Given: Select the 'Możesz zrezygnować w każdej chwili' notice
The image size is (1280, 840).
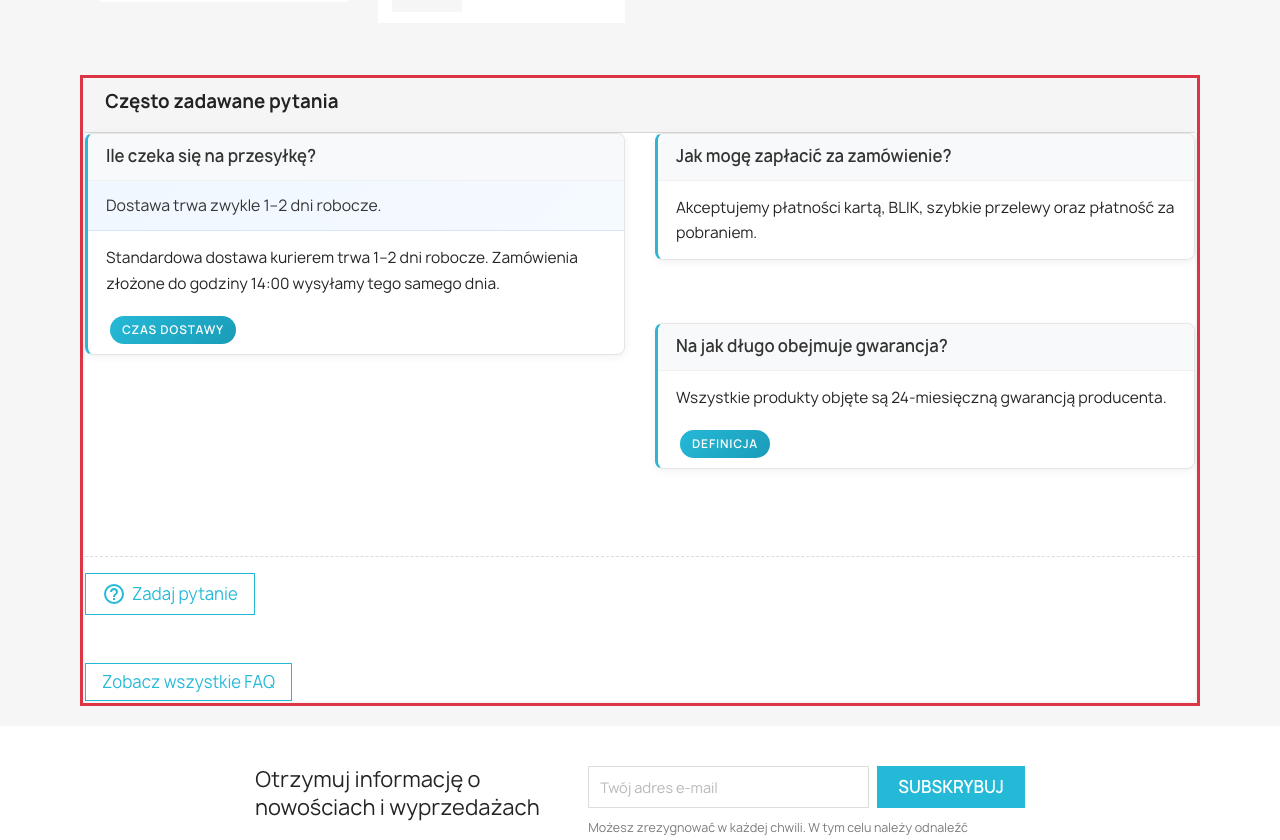Looking at the screenshot, I should 778,827.
